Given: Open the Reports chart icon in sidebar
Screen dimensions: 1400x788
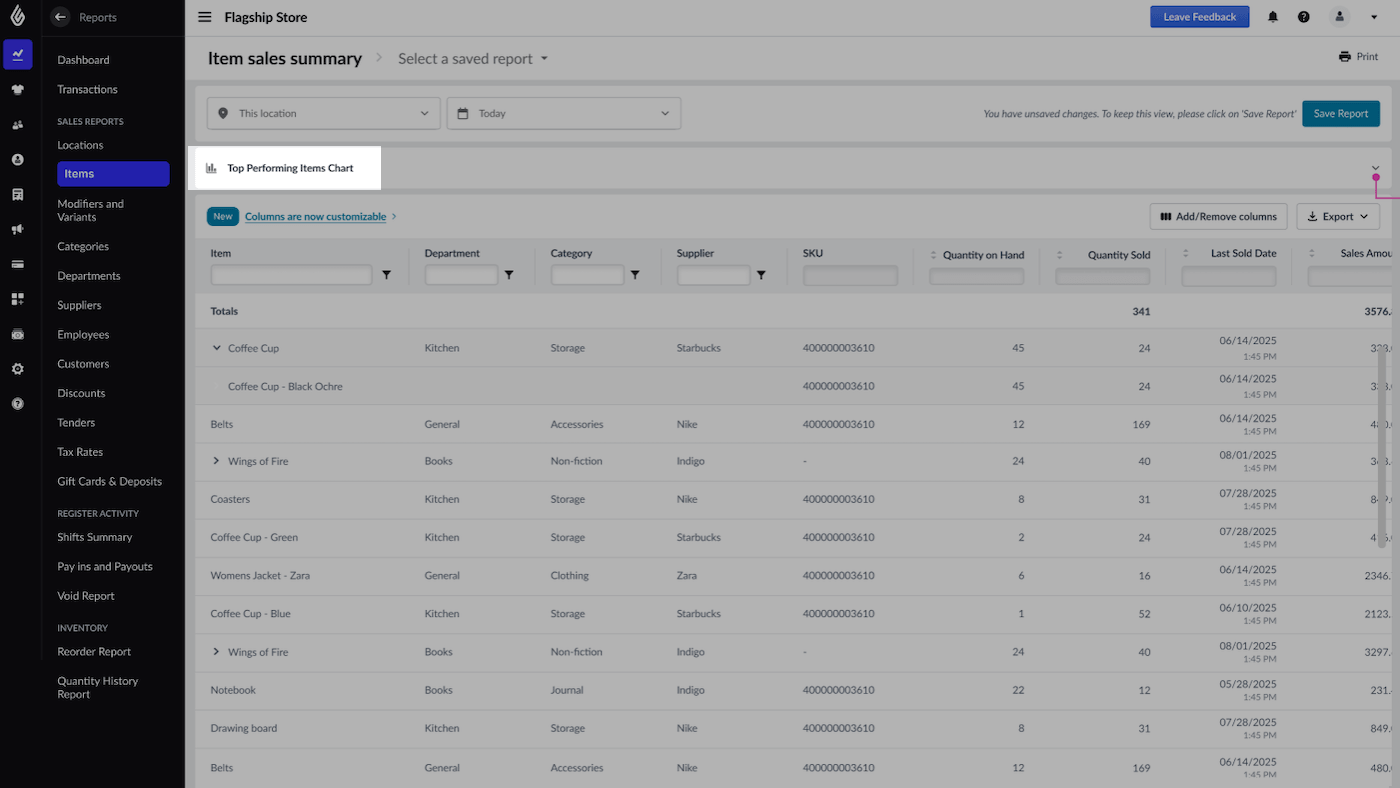Looking at the screenshot, I should (x=17, y=54).
